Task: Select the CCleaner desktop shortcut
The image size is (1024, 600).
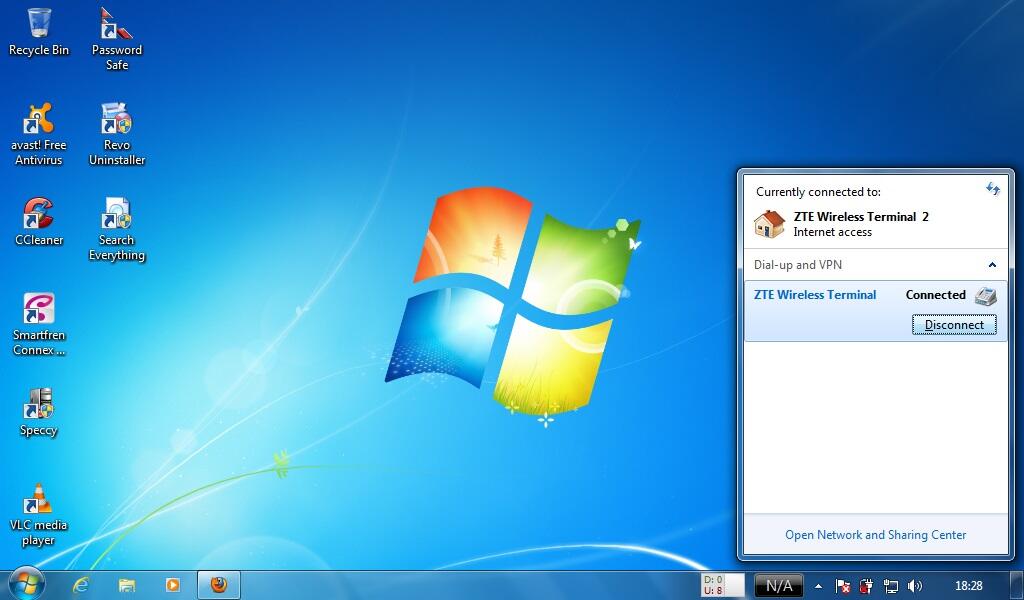Action: point(39,221)
